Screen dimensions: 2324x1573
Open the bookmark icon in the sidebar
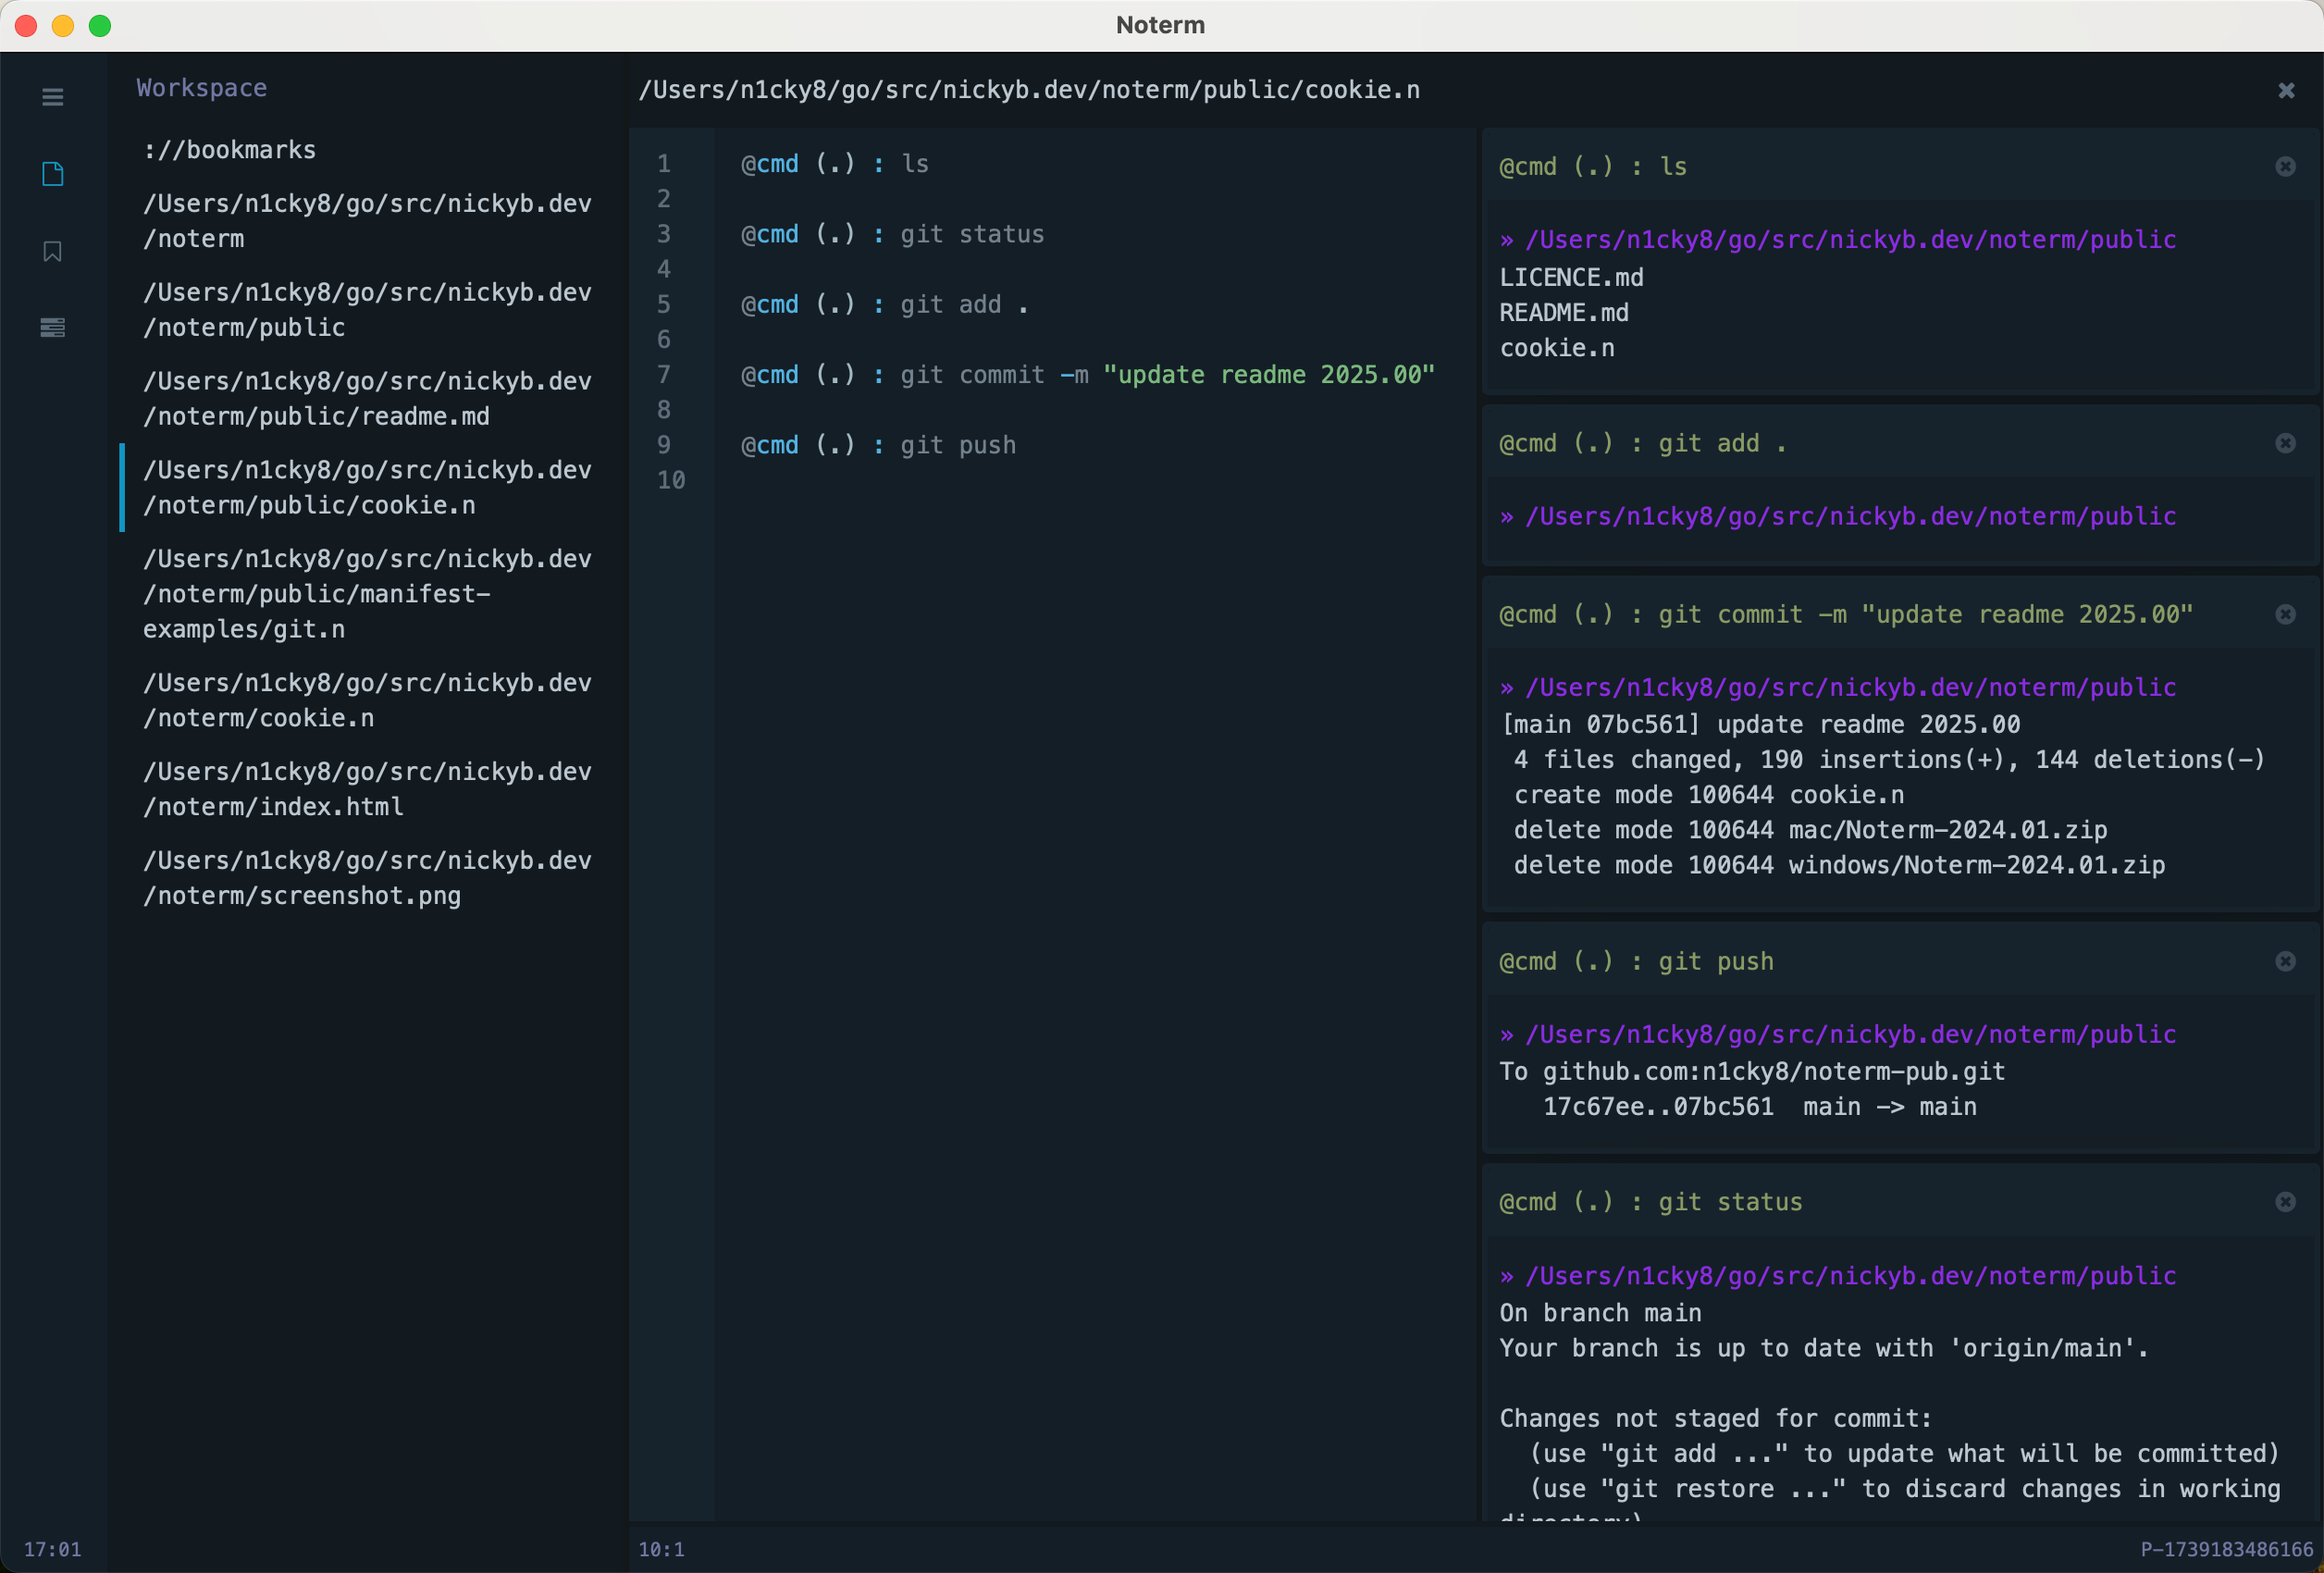click(x=53, y=251)
